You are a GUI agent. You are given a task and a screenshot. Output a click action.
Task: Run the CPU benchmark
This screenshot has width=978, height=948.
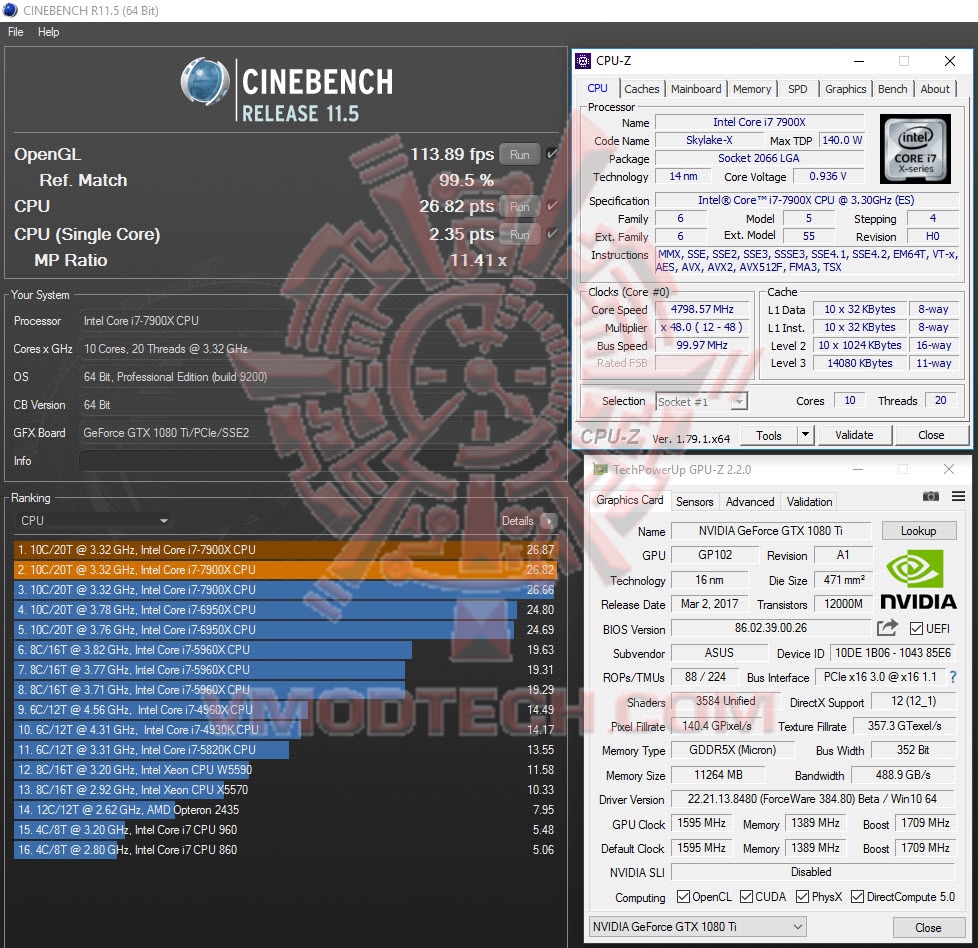tap(520, 206)
